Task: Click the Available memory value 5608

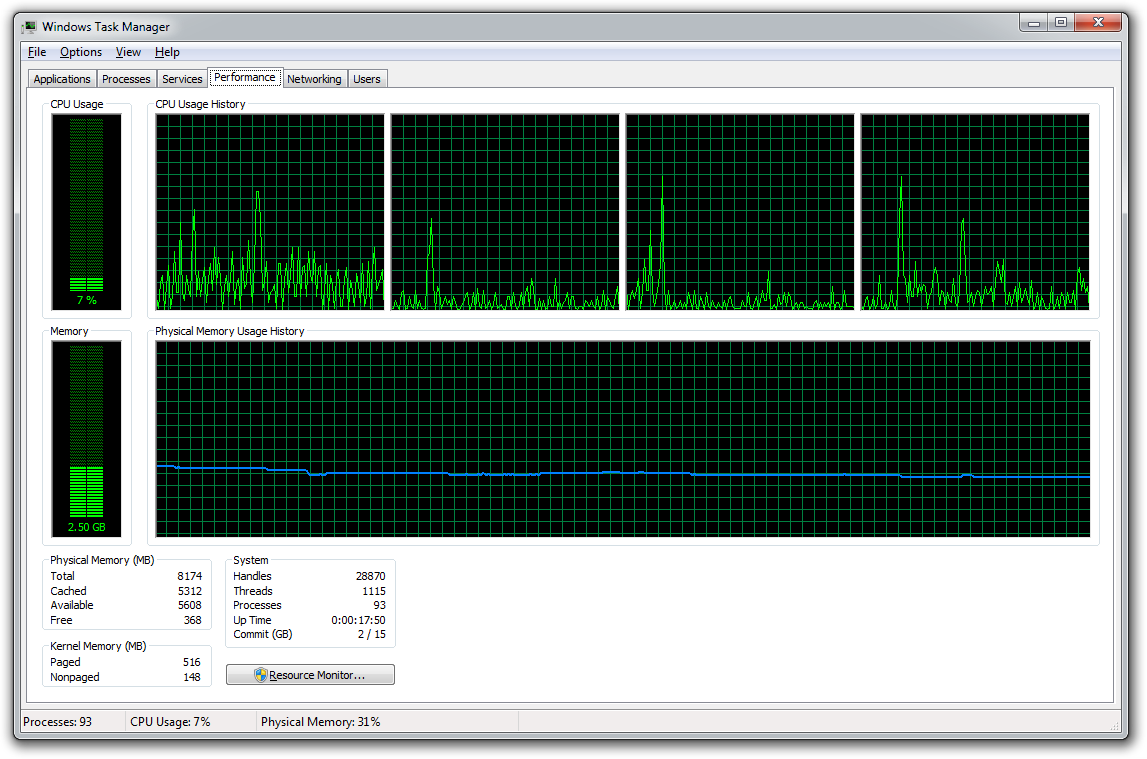Action: (x=189, y=605)
